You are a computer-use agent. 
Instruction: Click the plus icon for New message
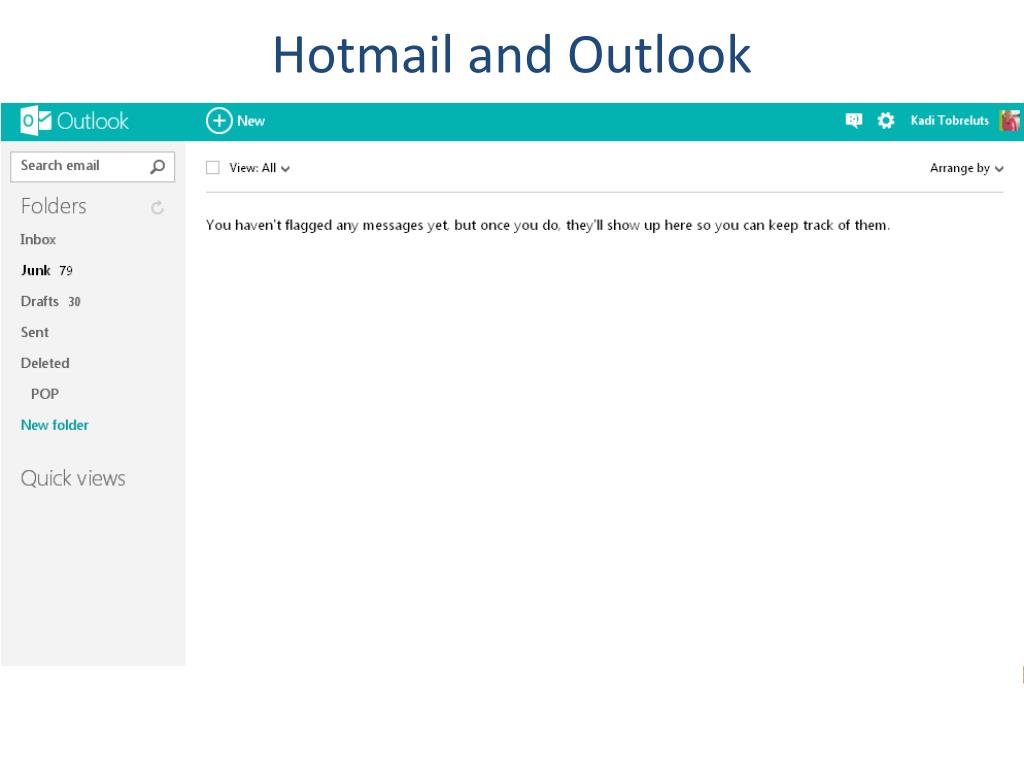[x=219, y=121]
